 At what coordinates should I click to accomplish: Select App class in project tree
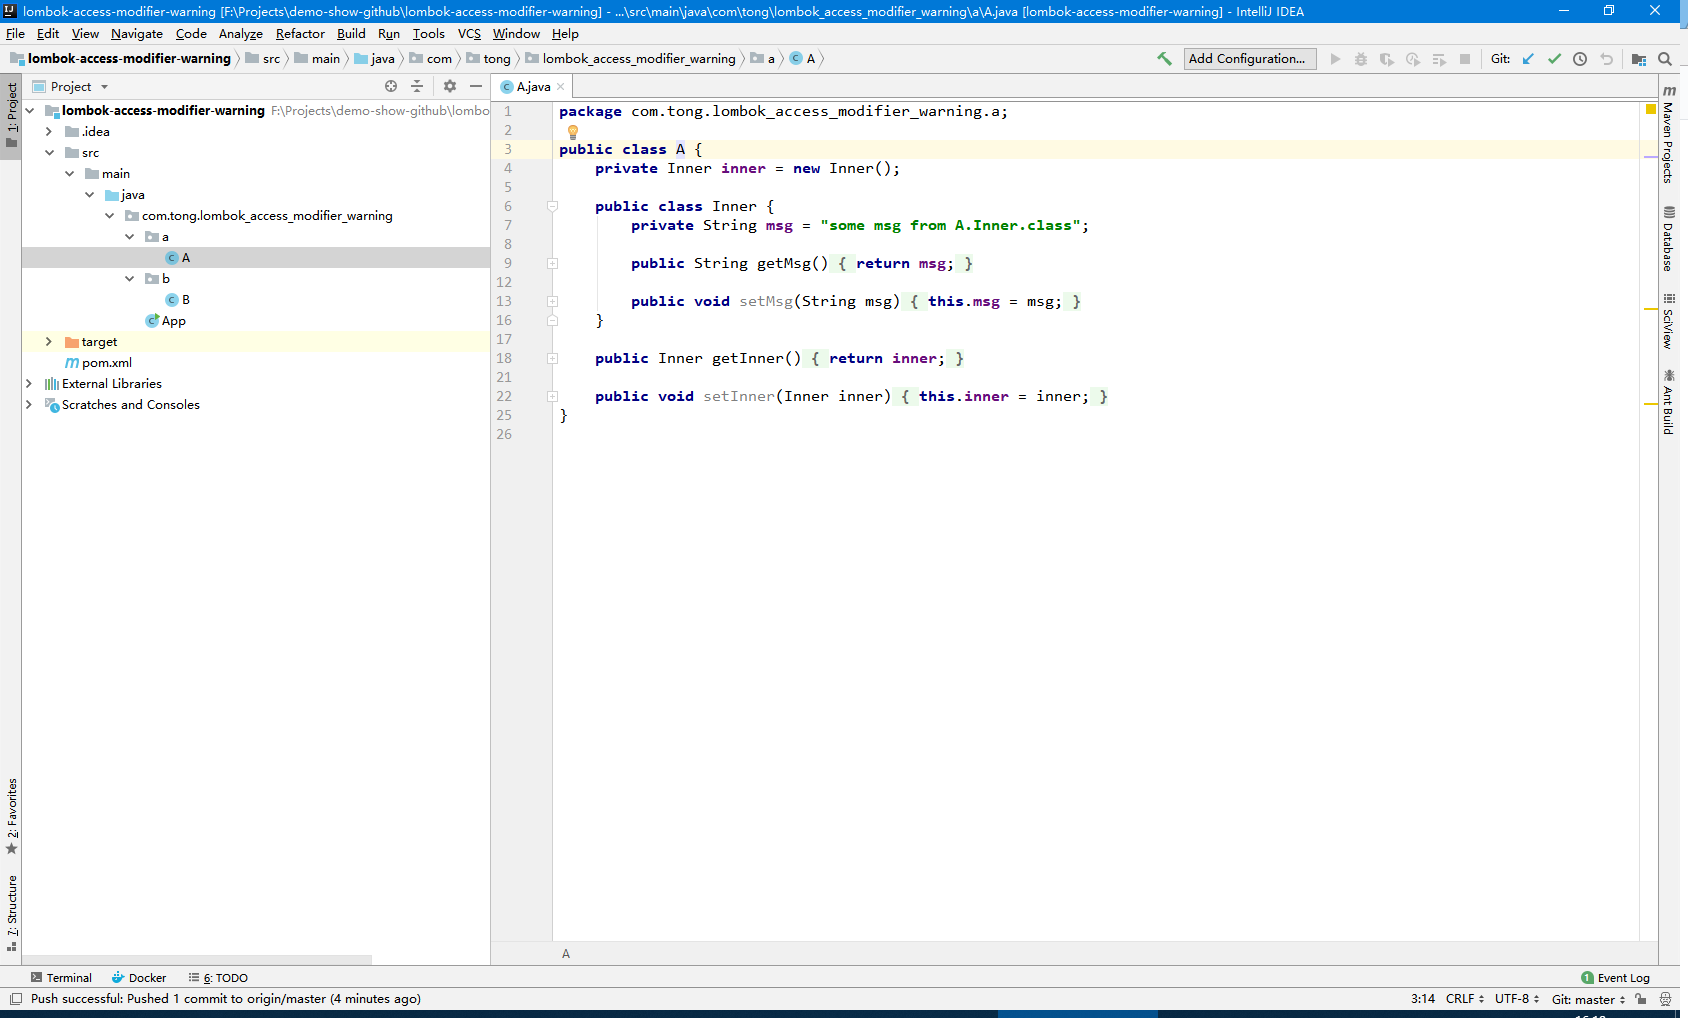tap(166, 320)
